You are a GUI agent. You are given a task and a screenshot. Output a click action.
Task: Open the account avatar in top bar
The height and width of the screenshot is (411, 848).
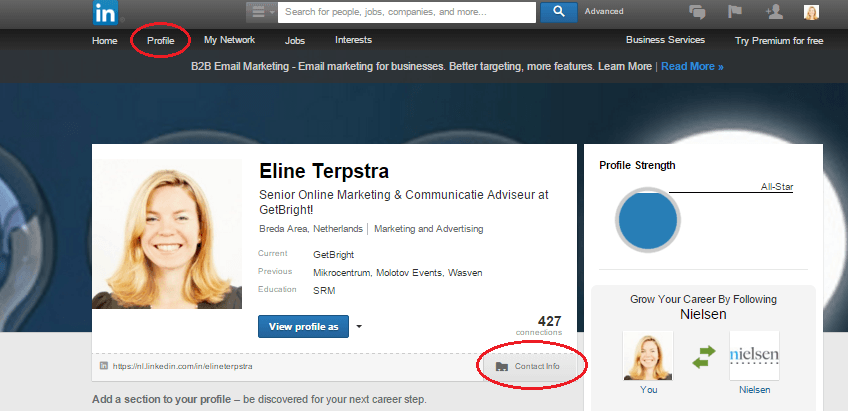[x=811, y=12]
